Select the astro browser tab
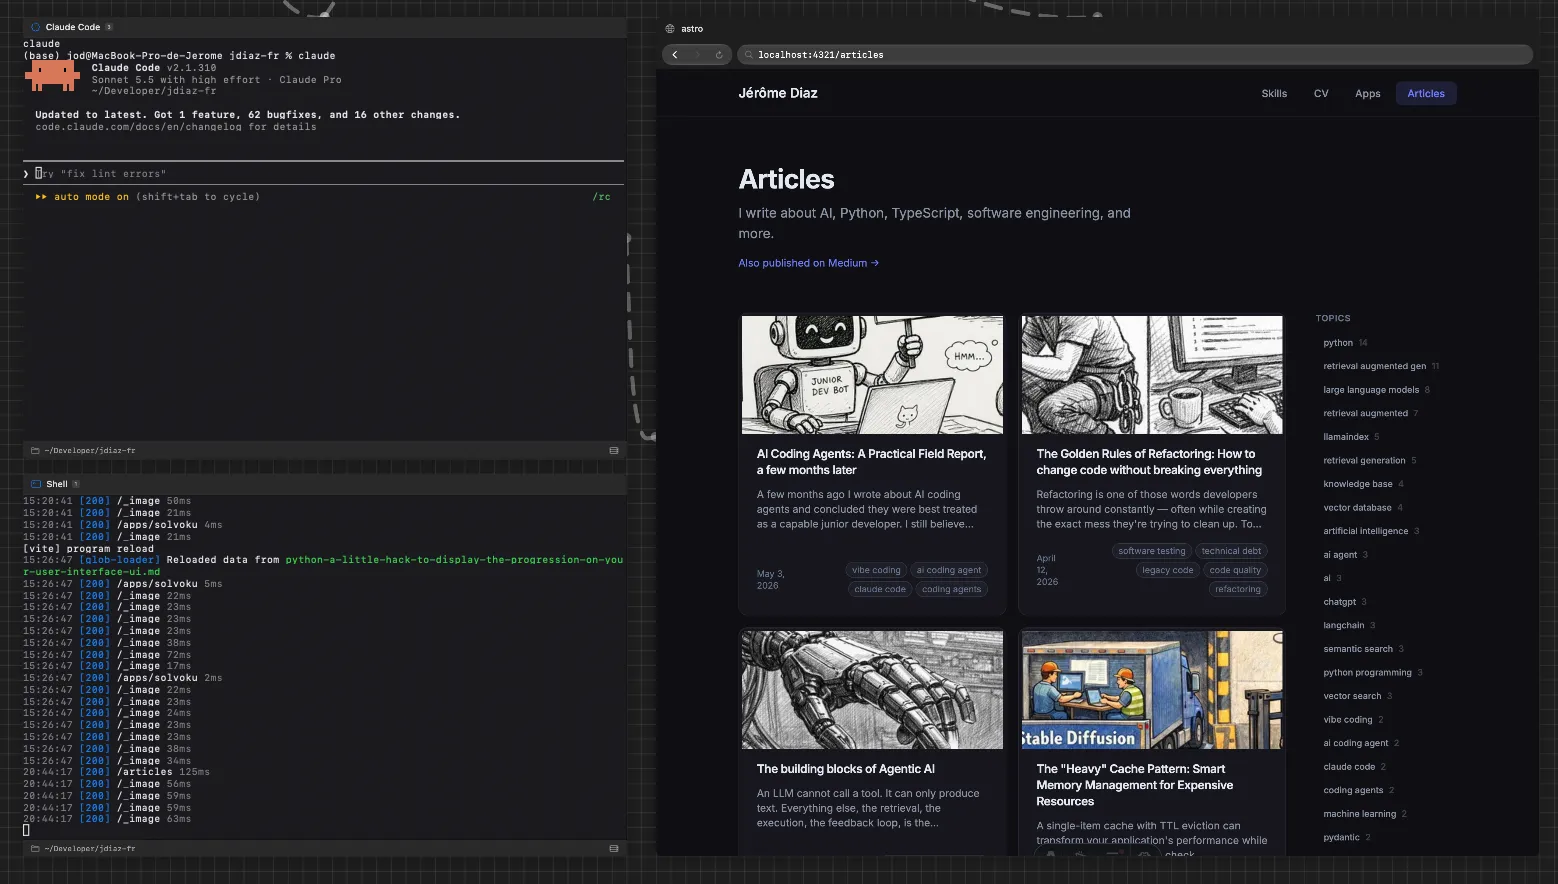1558x884 pixels. click(x=692, y=29)
